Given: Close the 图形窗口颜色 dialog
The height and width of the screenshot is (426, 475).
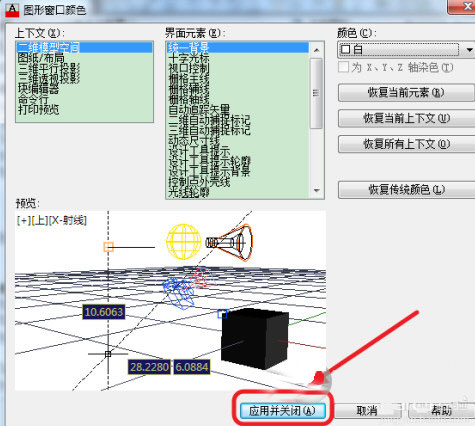Looking at the screenshot, I should (463, 7).
